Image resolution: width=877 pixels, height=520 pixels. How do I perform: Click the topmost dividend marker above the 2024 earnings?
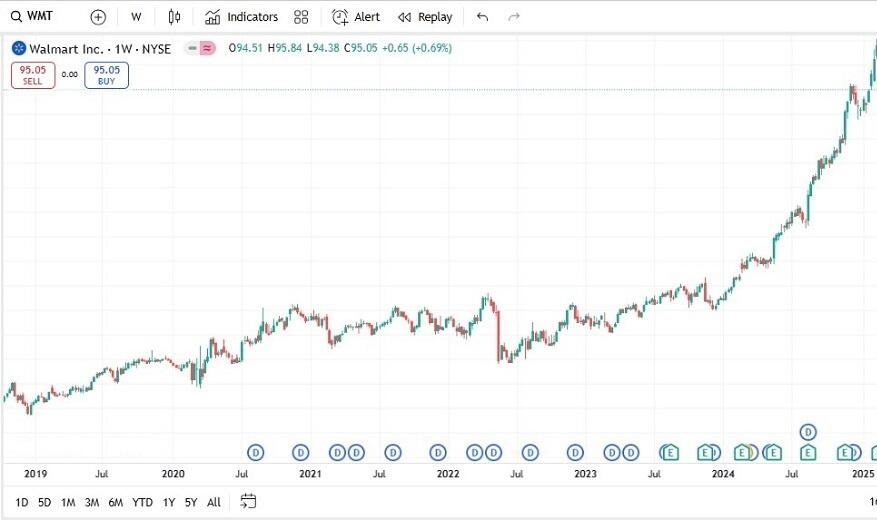click(x=808, y=432)
